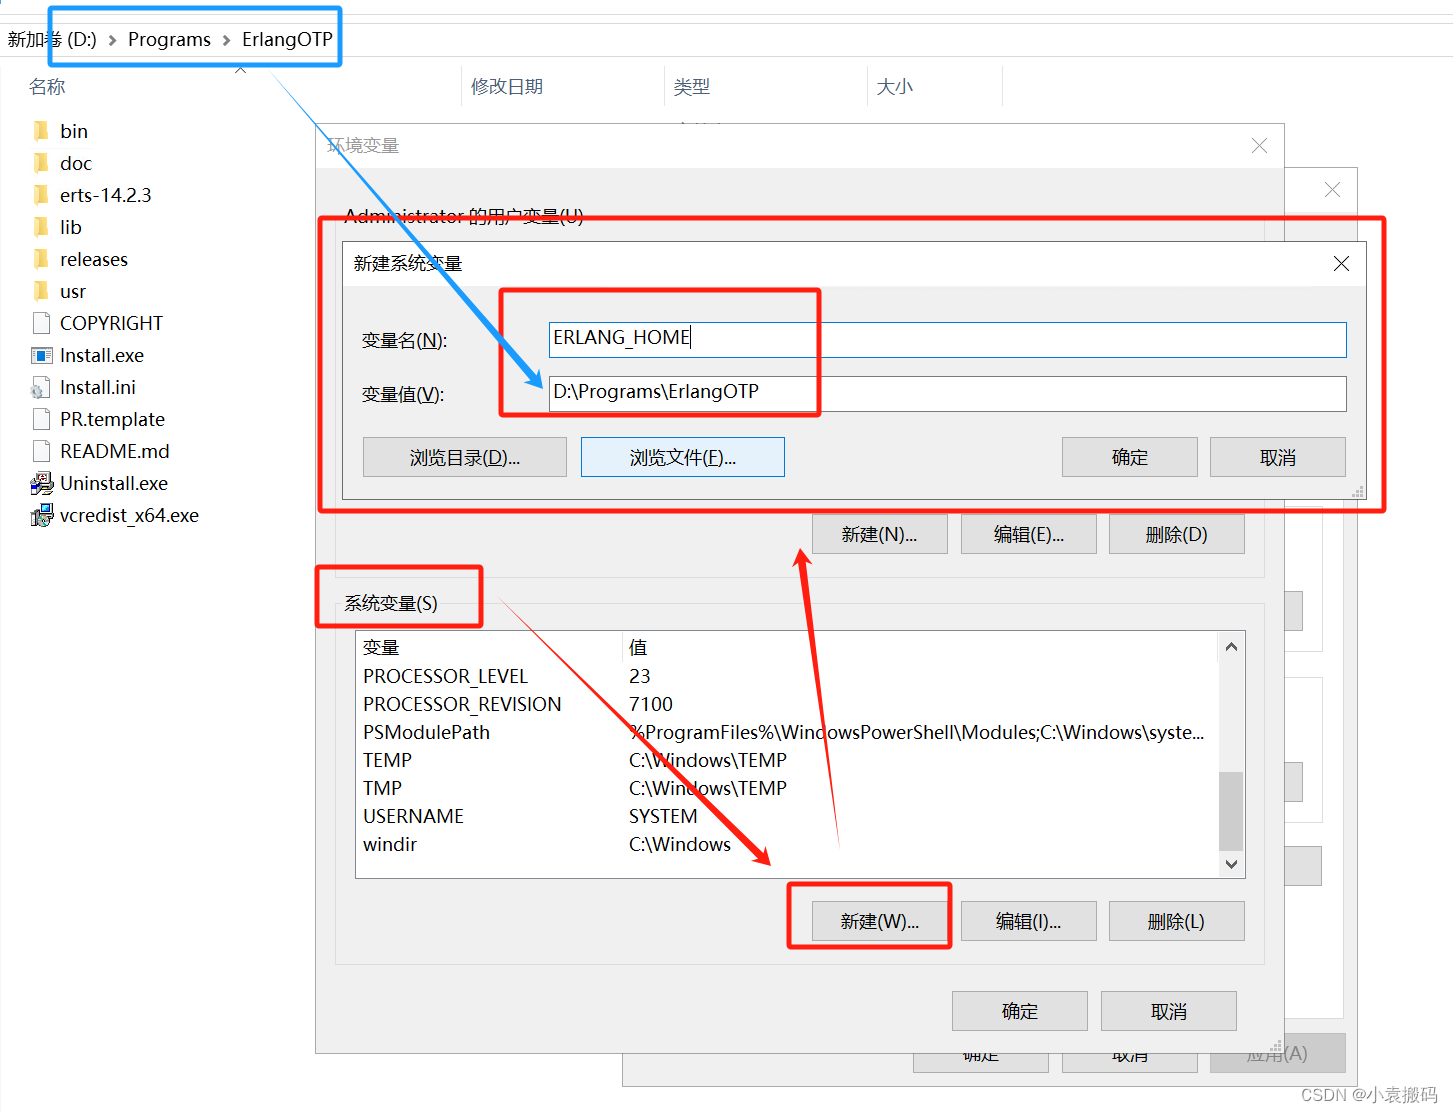Select the USERNAME variable row
This screenshot has height=1113, width=1453.
[x=787, y=816]
